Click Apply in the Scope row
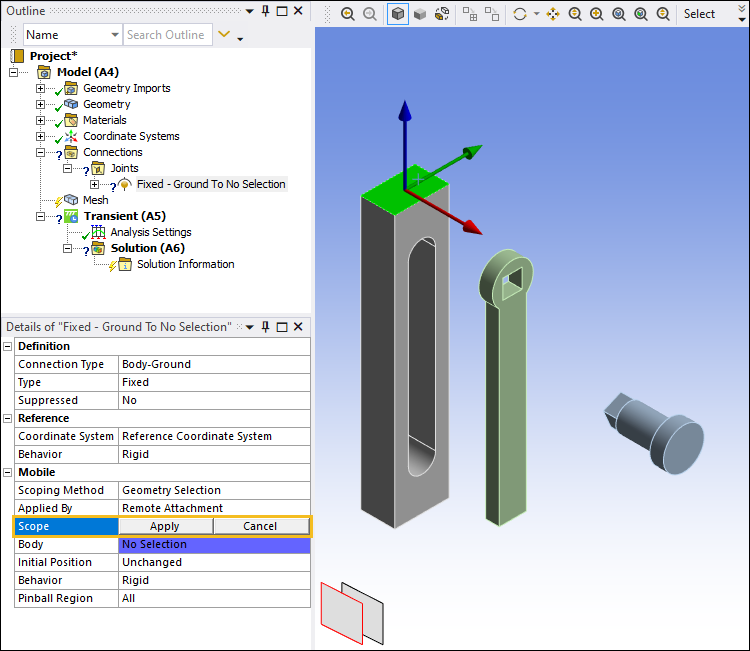This screenshot has height=651, width=750. tap(165, 526)
